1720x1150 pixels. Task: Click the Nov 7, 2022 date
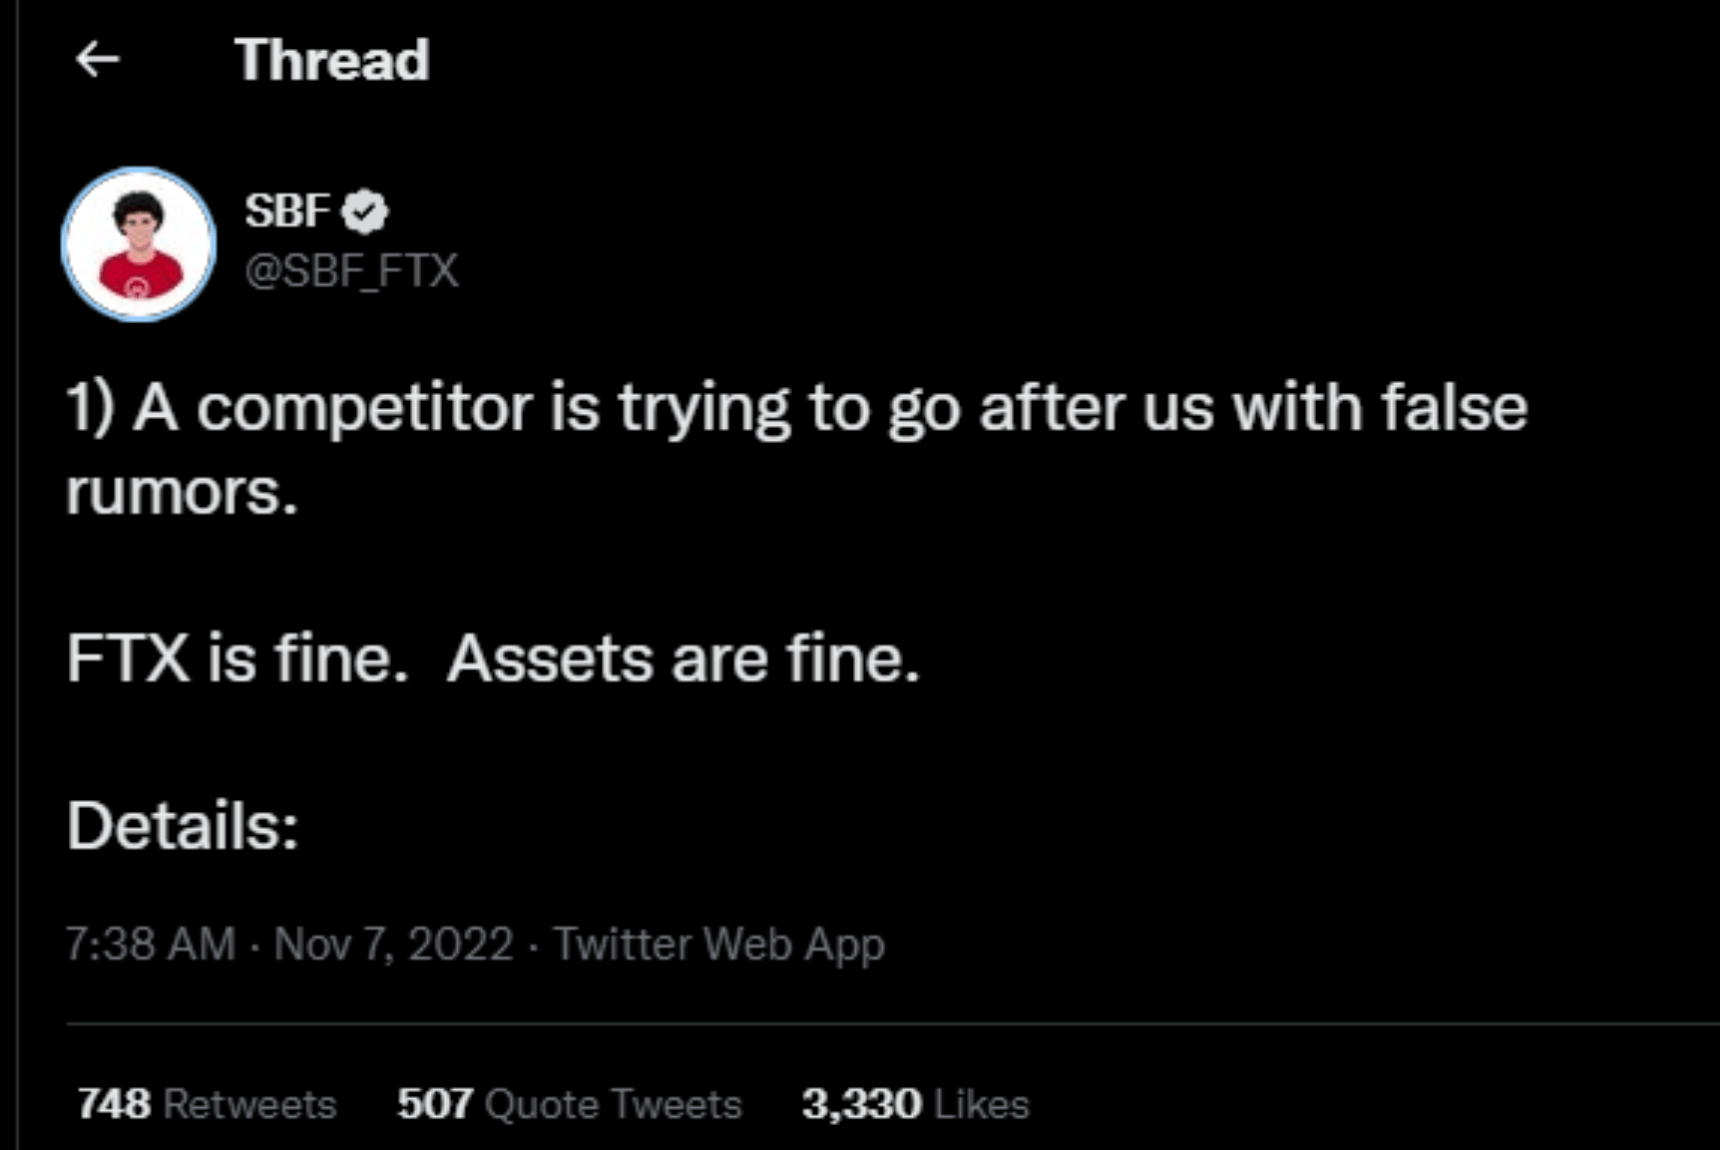pyautogui.click(x=394, y=944)
